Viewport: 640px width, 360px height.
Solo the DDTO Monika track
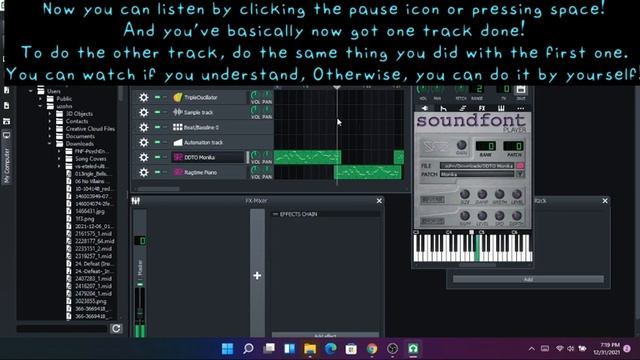tap(165, 157)
